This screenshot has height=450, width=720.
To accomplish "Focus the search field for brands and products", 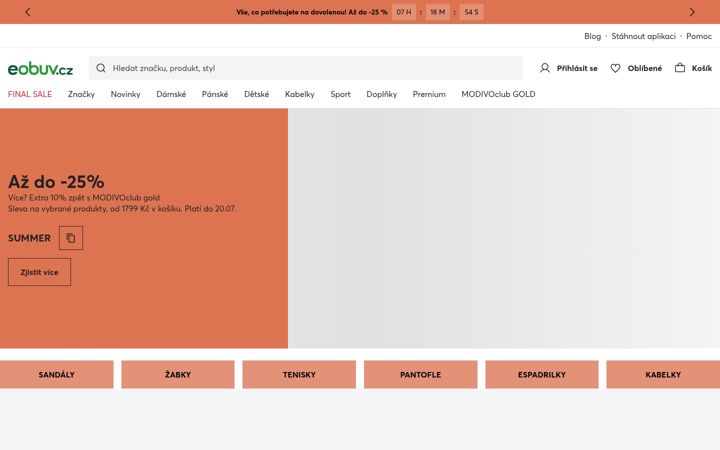I will [306, 68].
